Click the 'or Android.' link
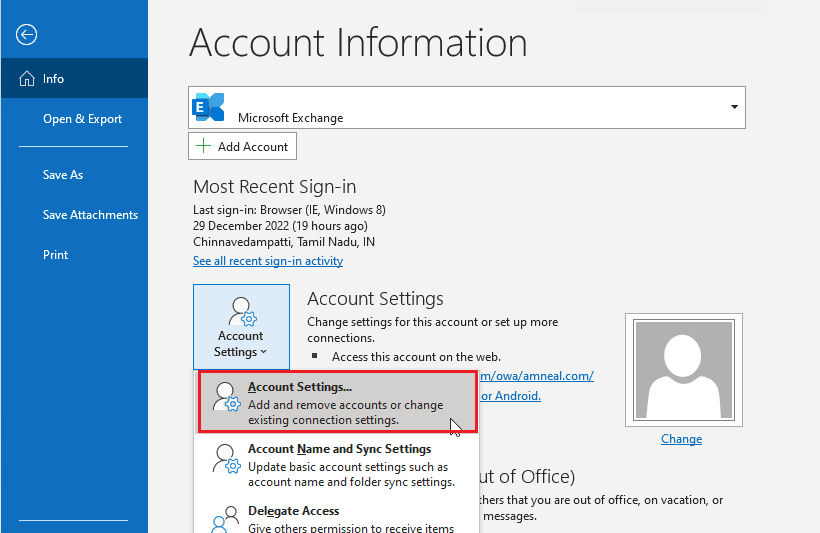 (510, 395)
